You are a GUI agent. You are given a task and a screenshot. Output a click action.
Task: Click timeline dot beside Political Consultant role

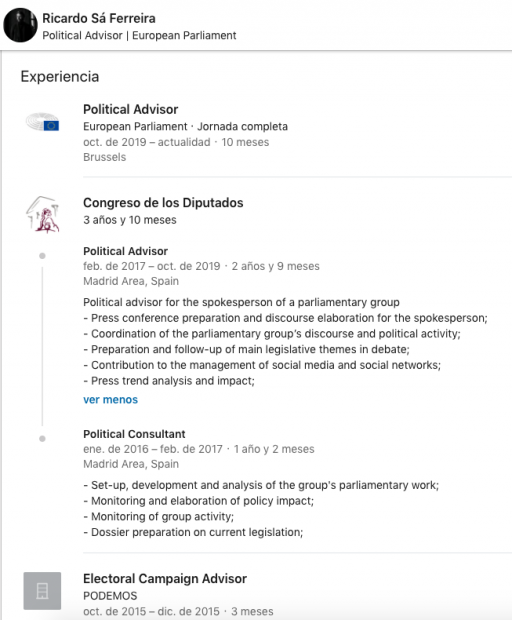[42, 439]
